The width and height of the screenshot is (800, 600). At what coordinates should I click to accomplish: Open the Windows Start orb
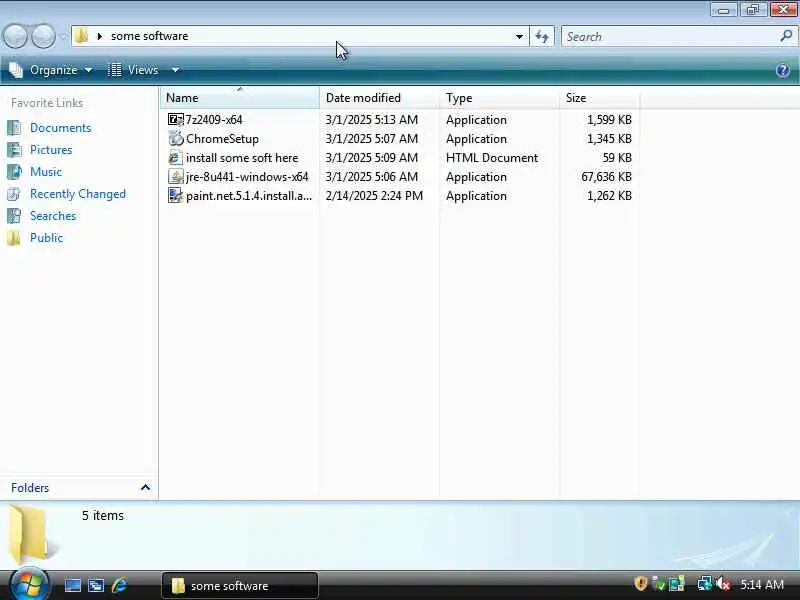[x=29, y=584]
